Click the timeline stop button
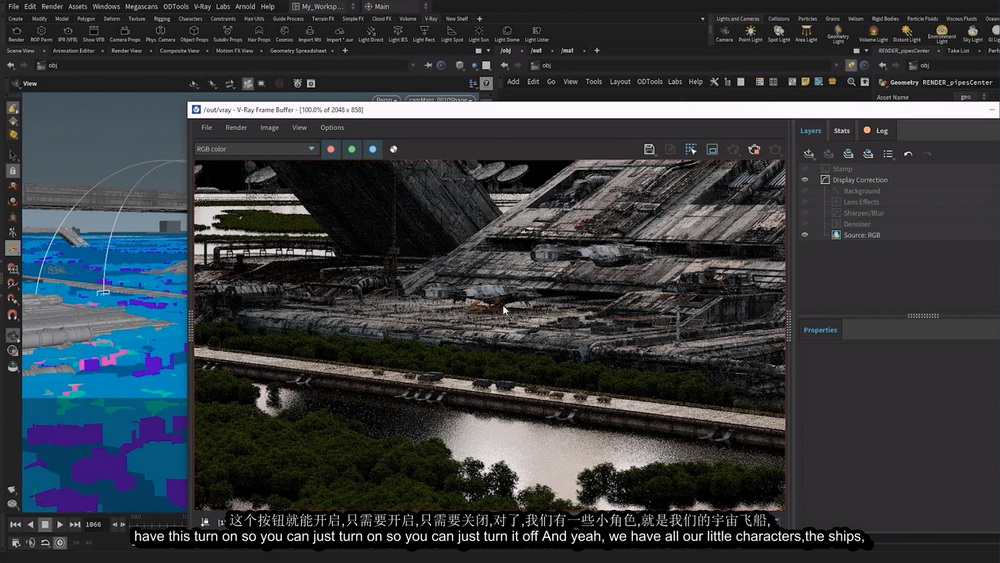The height and width of the screenshot is (563, 1000). coord(45,524)
